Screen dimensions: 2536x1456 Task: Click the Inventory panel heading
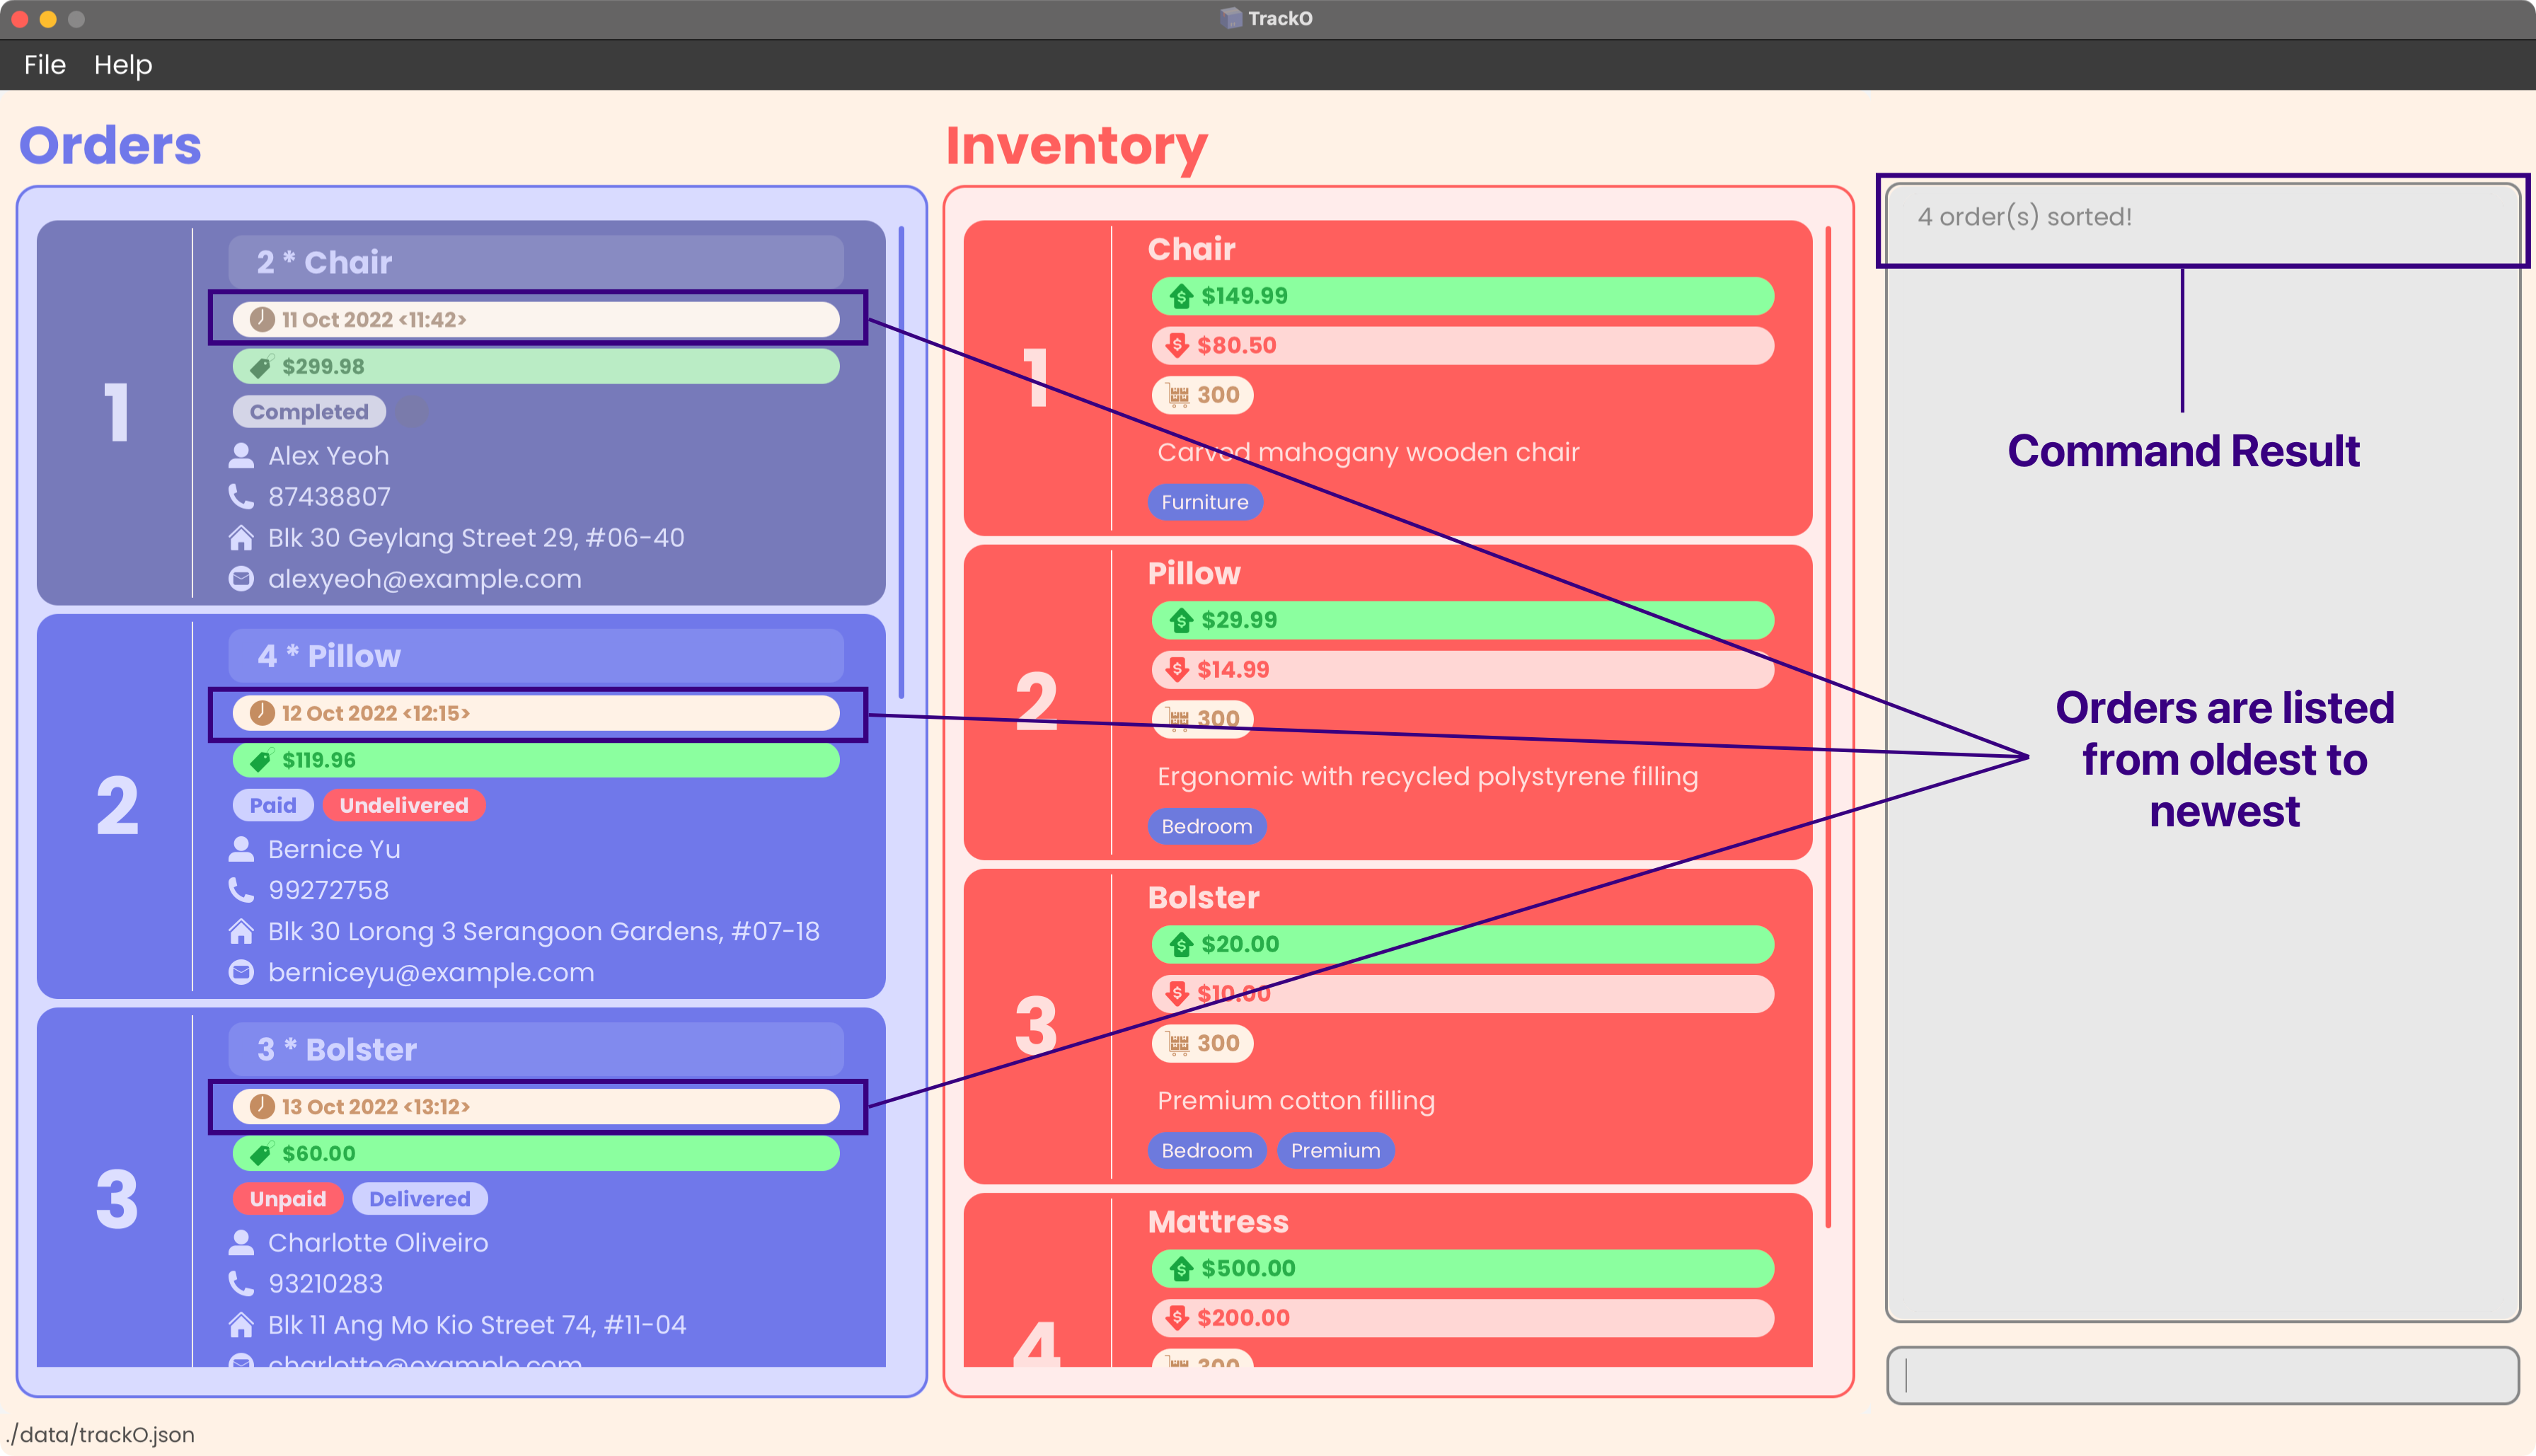click(x=1076, y=147)
